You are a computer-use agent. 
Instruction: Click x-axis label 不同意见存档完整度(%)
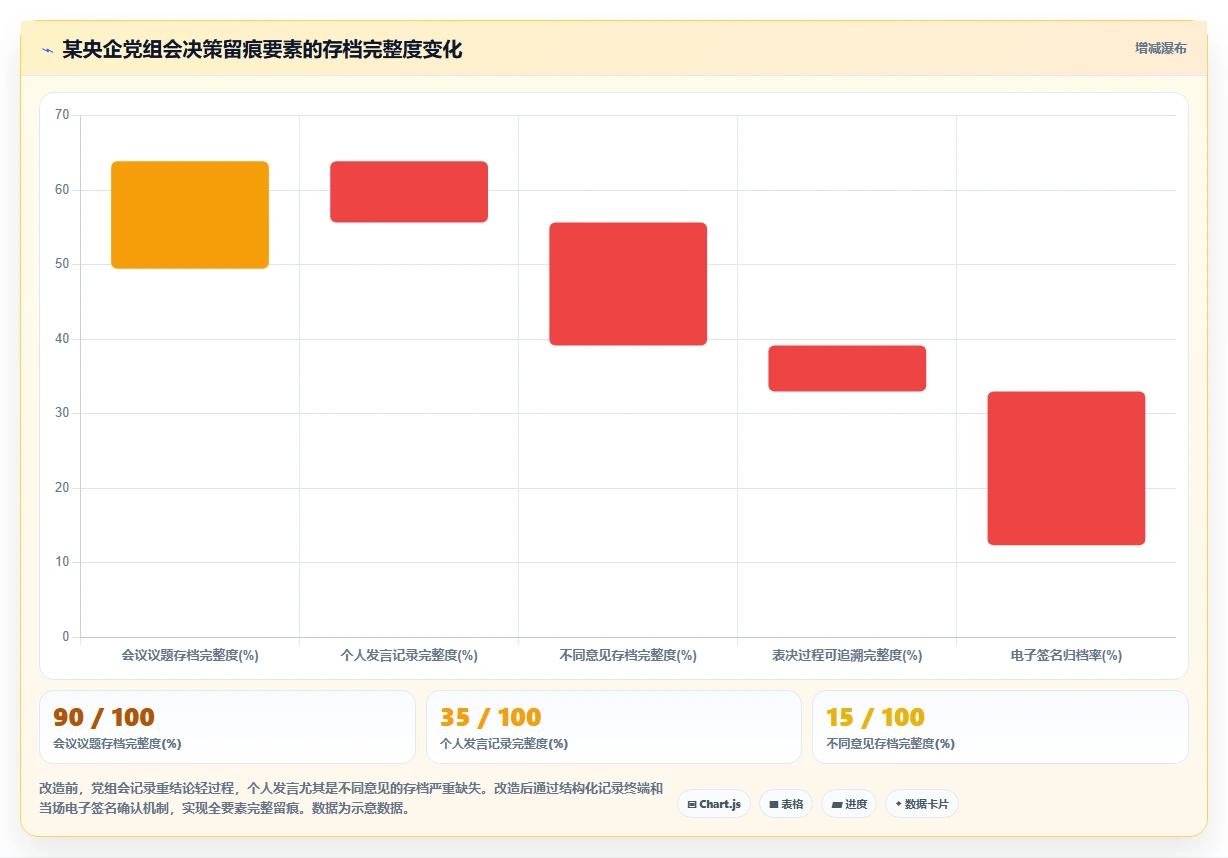click(628, 656)
